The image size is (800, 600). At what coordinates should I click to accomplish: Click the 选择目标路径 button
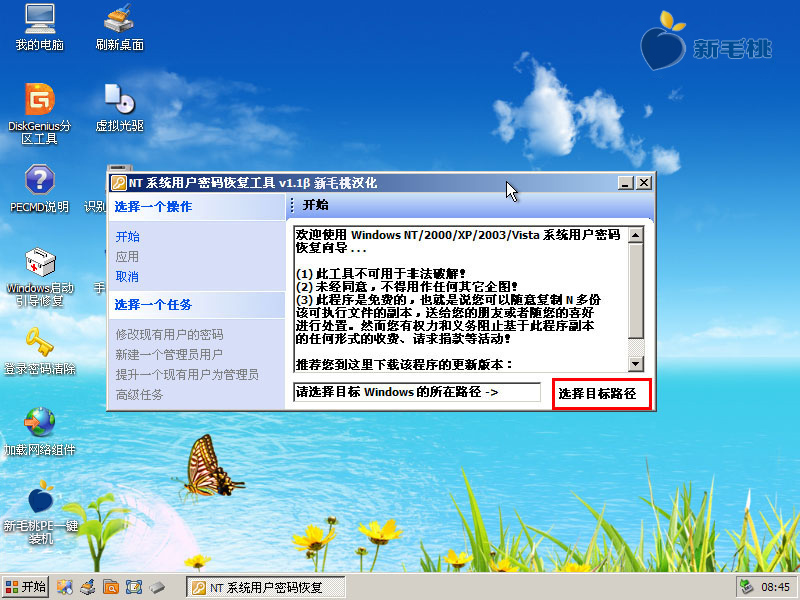click(x=602, y=394)
